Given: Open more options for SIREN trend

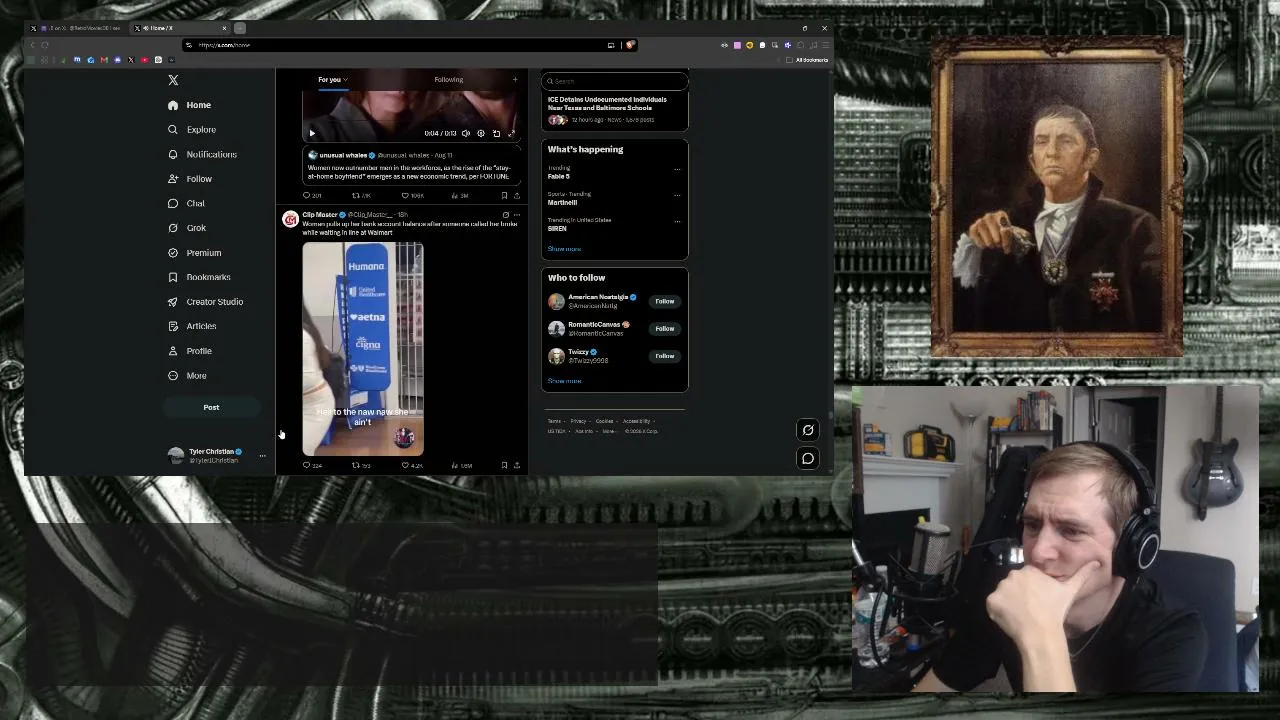Looking at the screenshot, I should 677,221.
